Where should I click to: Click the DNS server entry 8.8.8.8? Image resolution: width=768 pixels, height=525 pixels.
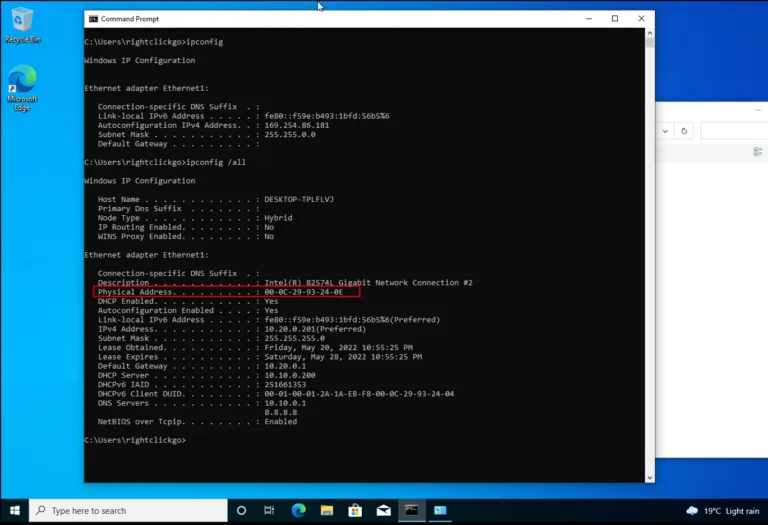coord(281,412)
